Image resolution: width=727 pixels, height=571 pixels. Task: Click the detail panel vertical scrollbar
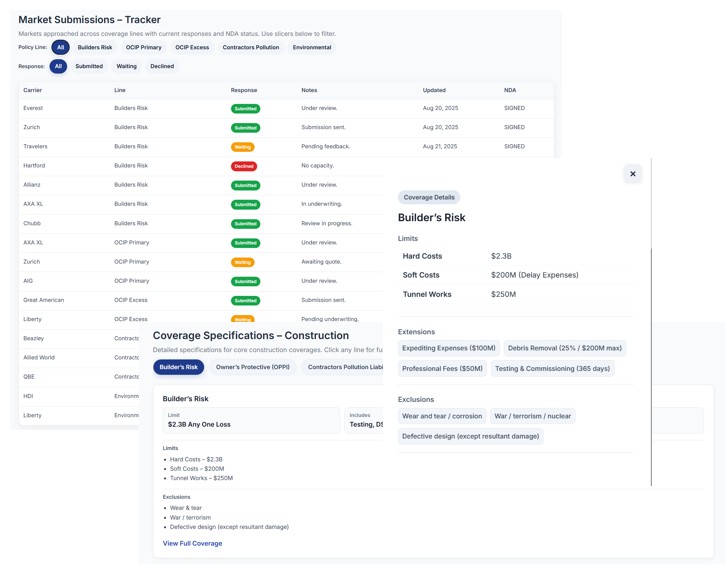click(651, 366)
